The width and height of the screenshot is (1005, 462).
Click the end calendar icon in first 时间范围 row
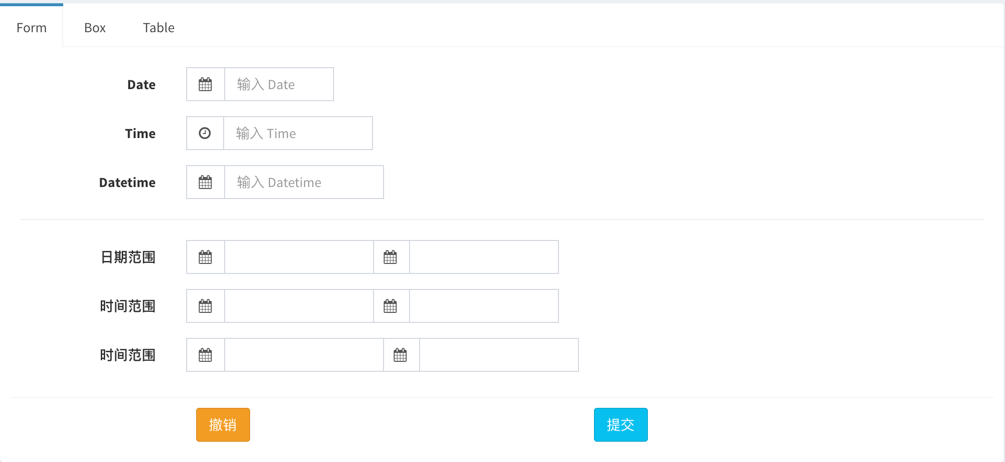click(x=390, y=306)
